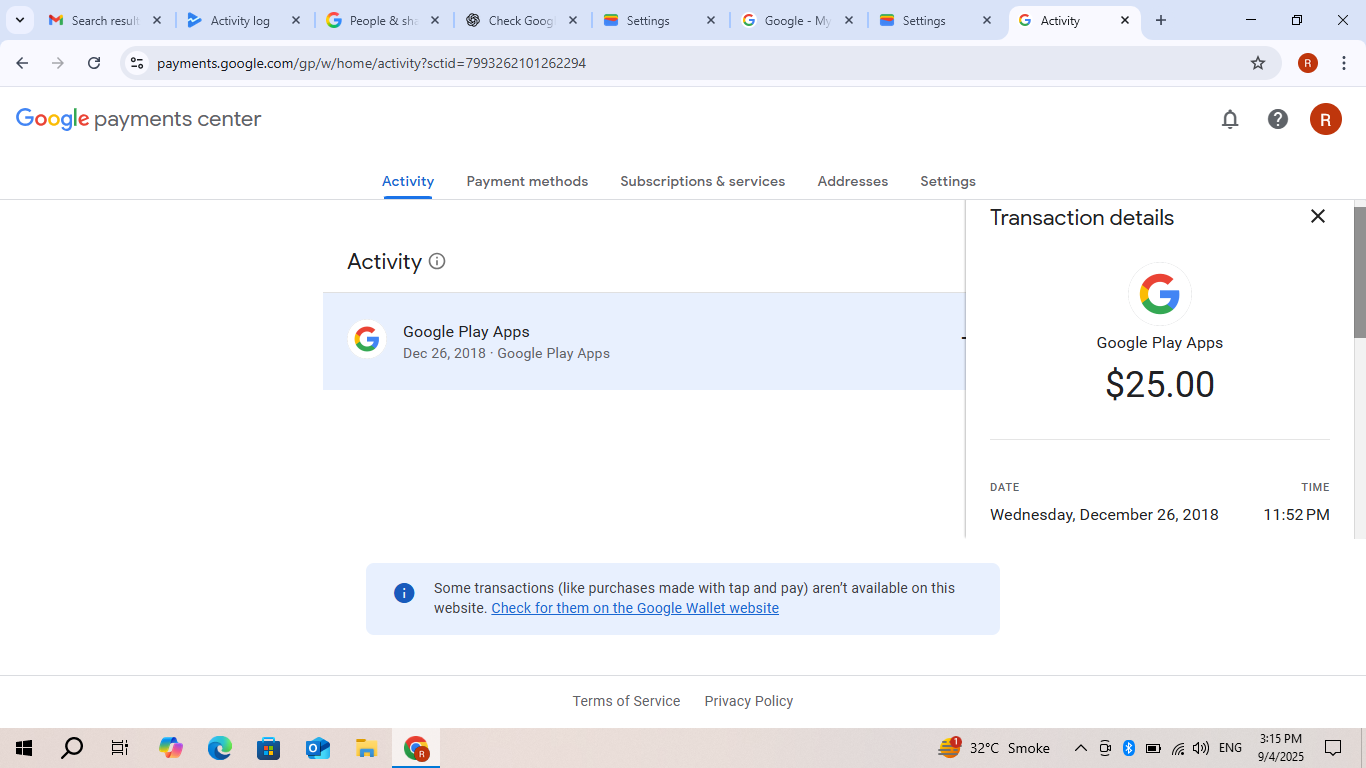Open the weather widget showing 32°C Smoke

(x=994, y=748)
